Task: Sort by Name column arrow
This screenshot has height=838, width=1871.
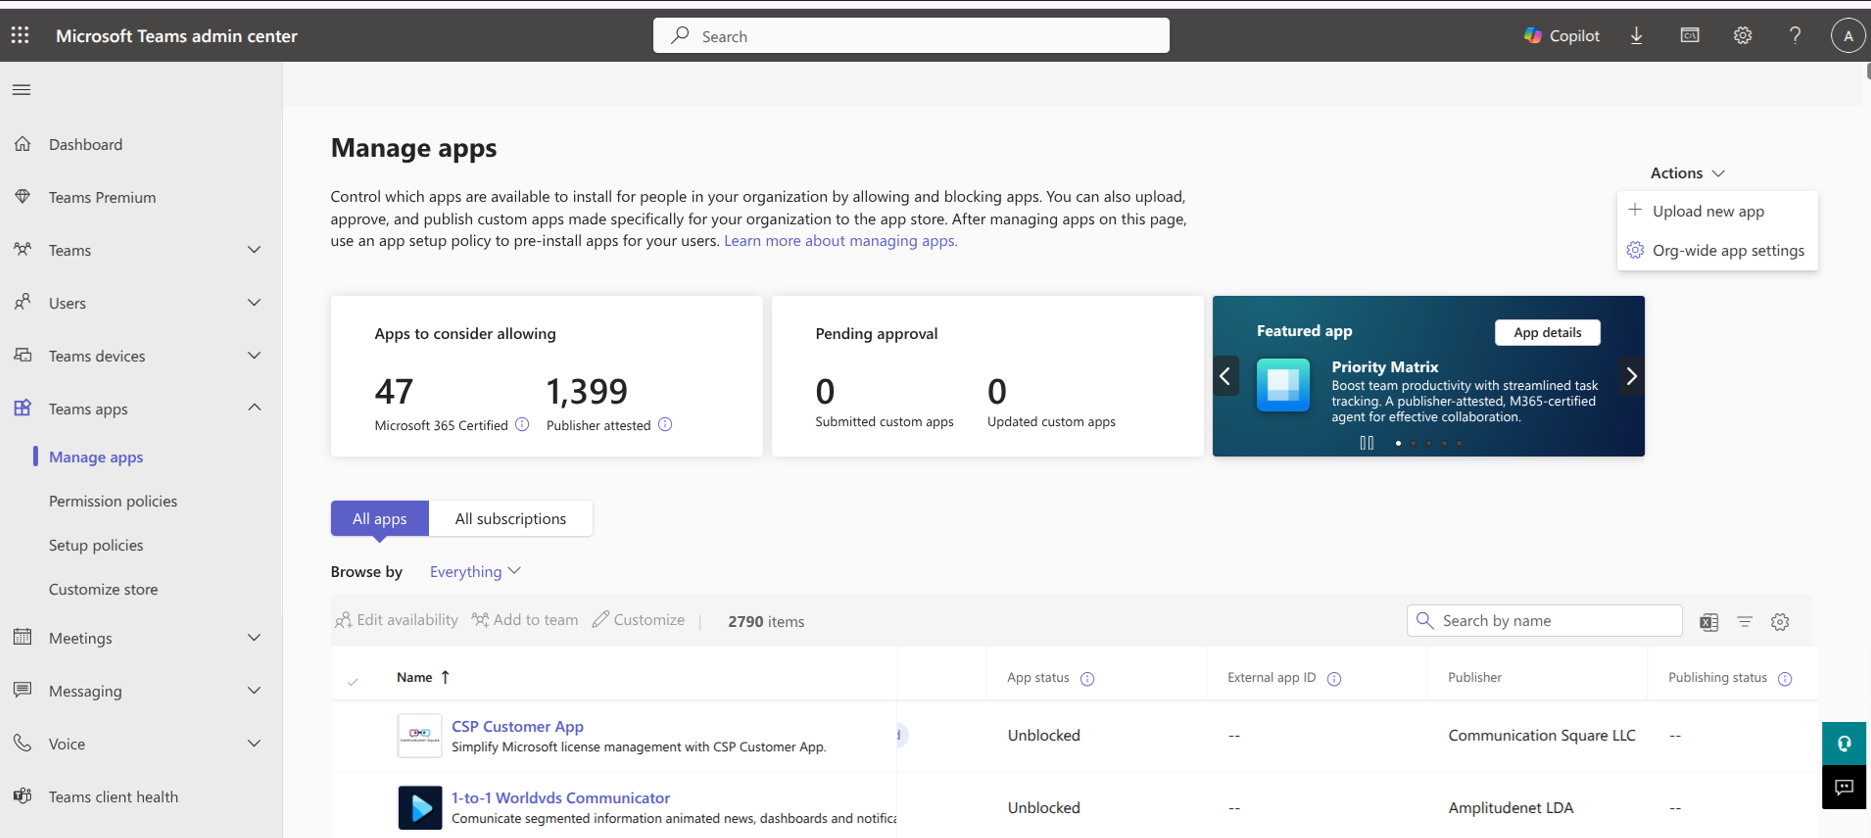Action: [445, 678]
